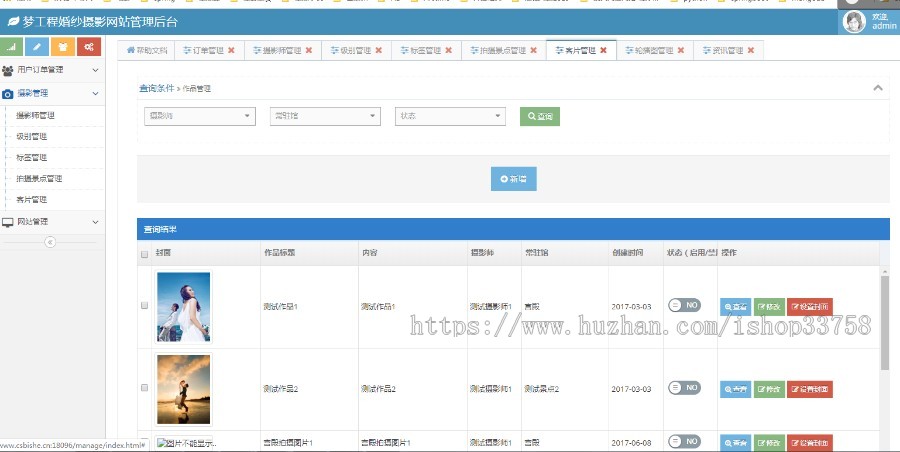Close the 标签管理 tab via its red X
Screen dimensions: 900x452
coord(448,51)
